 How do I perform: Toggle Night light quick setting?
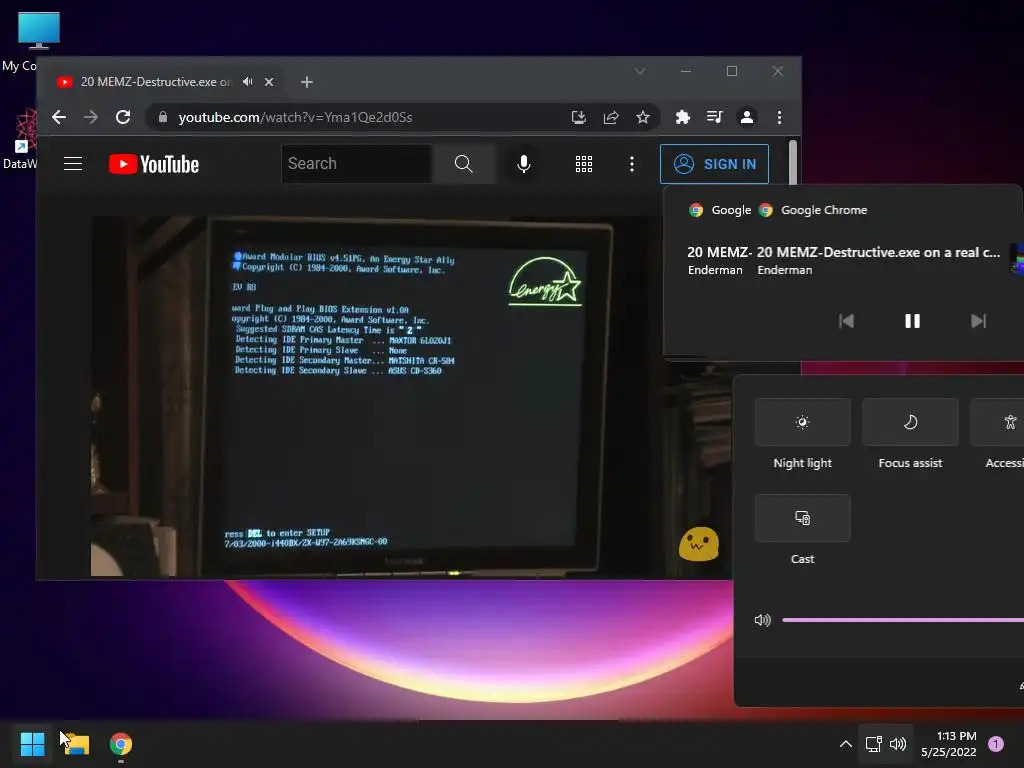pos(803,422)
